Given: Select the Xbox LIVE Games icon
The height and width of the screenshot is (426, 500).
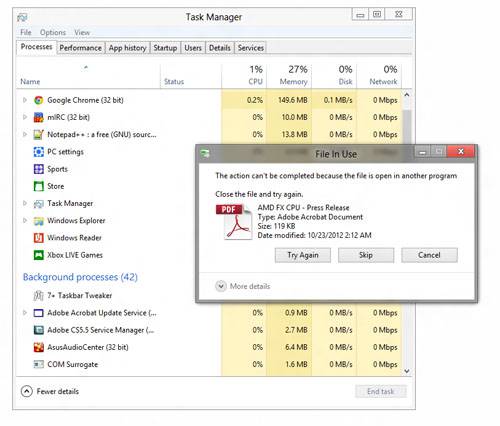Looking at the screenshot, I should pos(39,255).
